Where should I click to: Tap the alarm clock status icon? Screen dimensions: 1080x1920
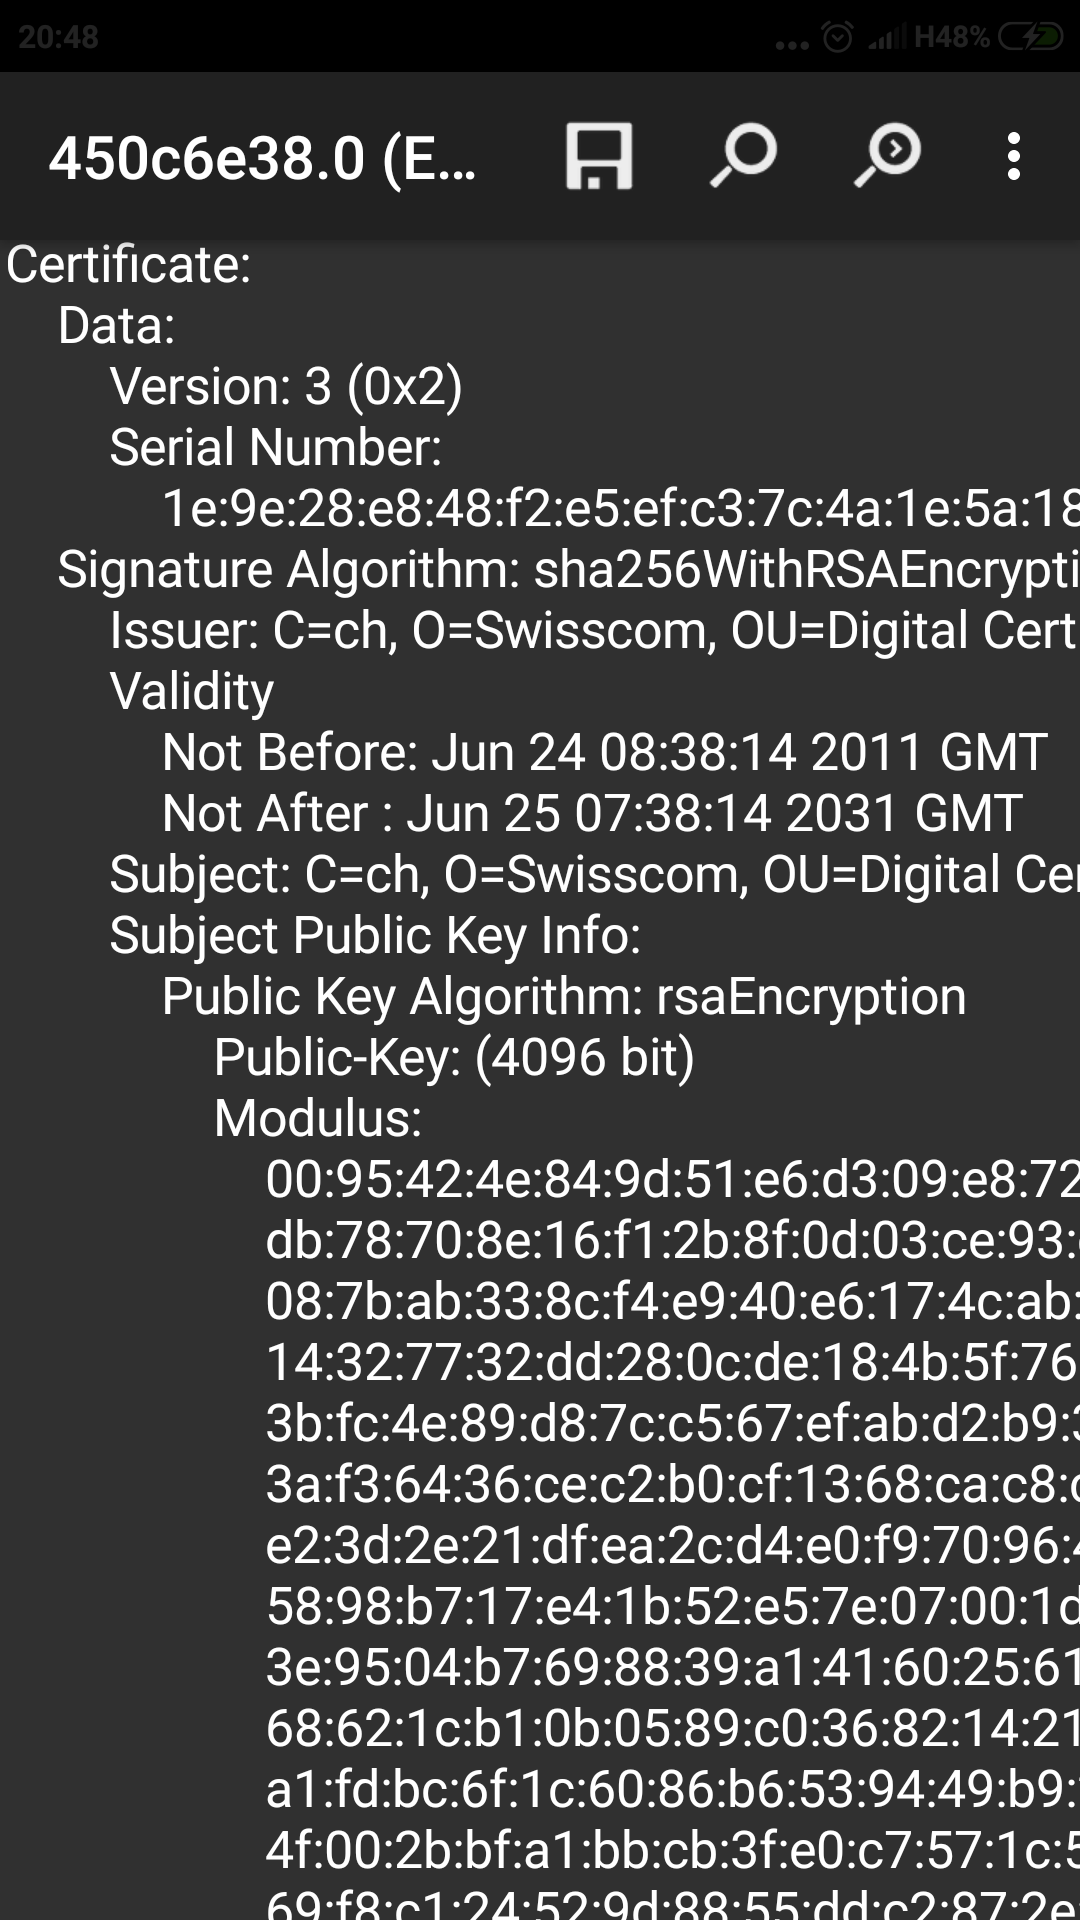pyautogui.click(x=837, y=38)
